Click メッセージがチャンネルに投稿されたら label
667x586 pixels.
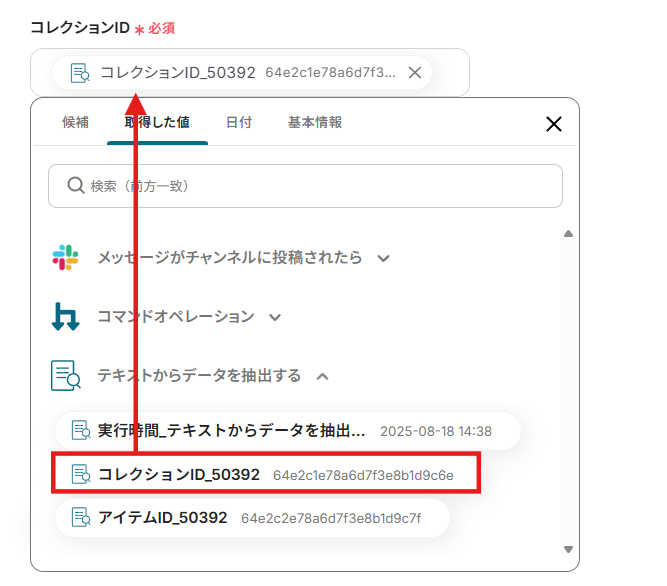[x=230, y=257]
